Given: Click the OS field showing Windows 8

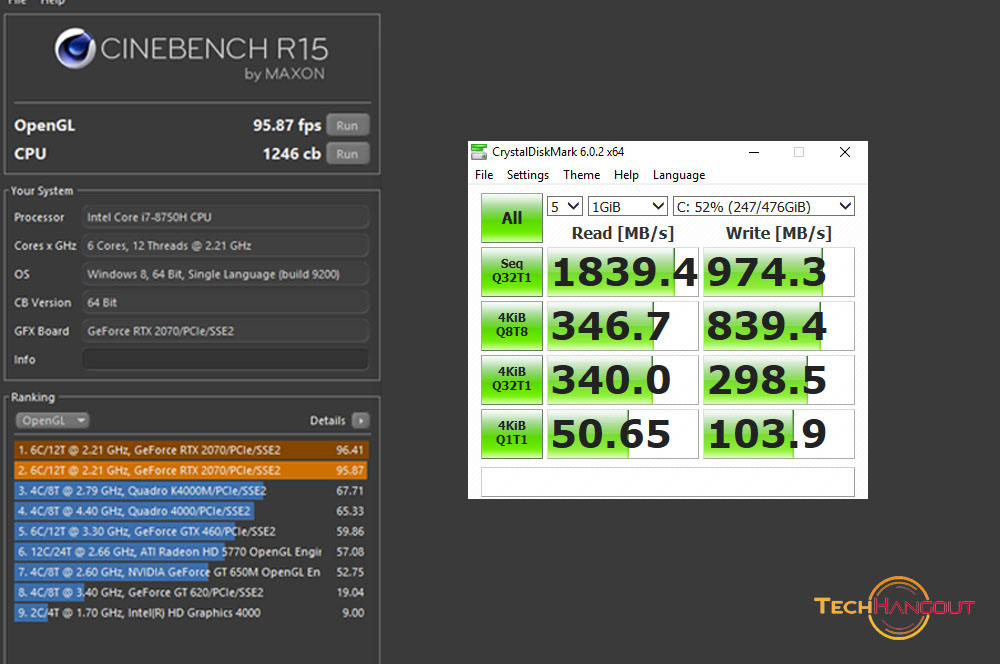Looking at the screenshot, I should tap(225, 274).
